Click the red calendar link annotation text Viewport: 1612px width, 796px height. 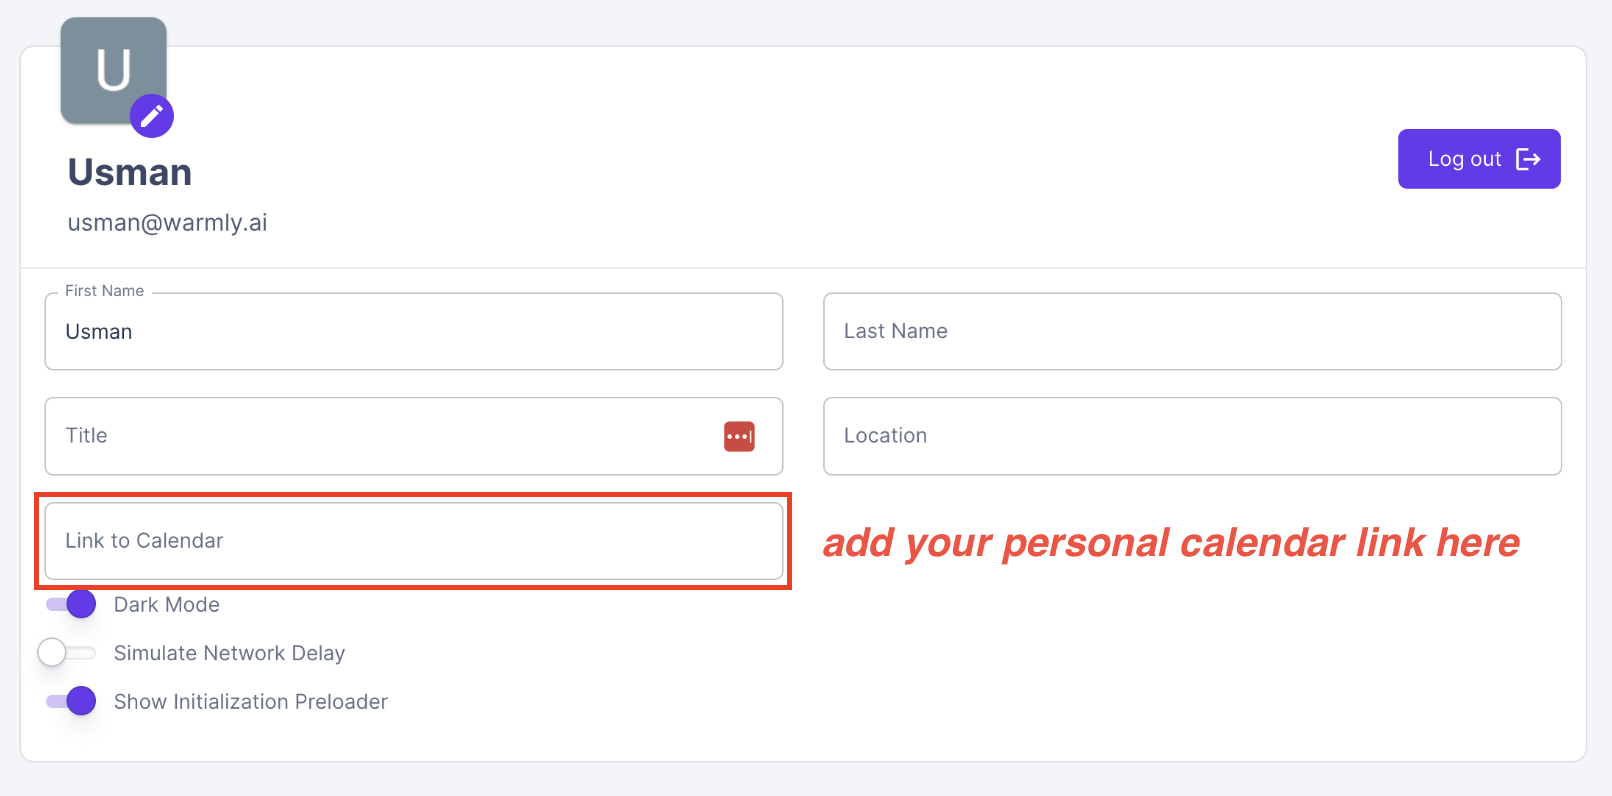point(1170,543)
